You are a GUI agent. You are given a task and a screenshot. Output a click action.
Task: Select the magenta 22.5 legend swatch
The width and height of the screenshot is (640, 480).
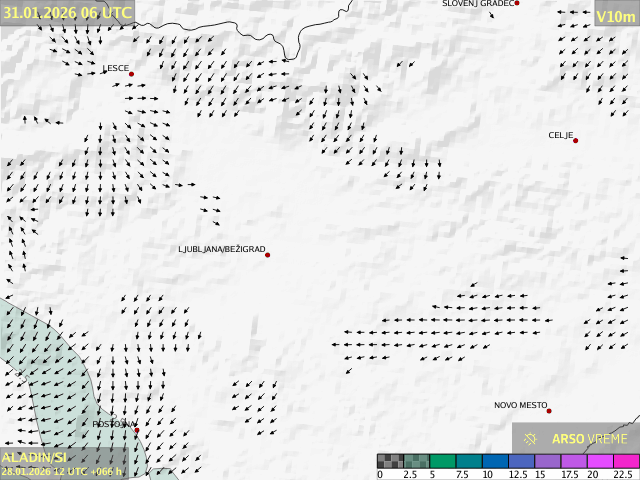(x=624, y=461)
